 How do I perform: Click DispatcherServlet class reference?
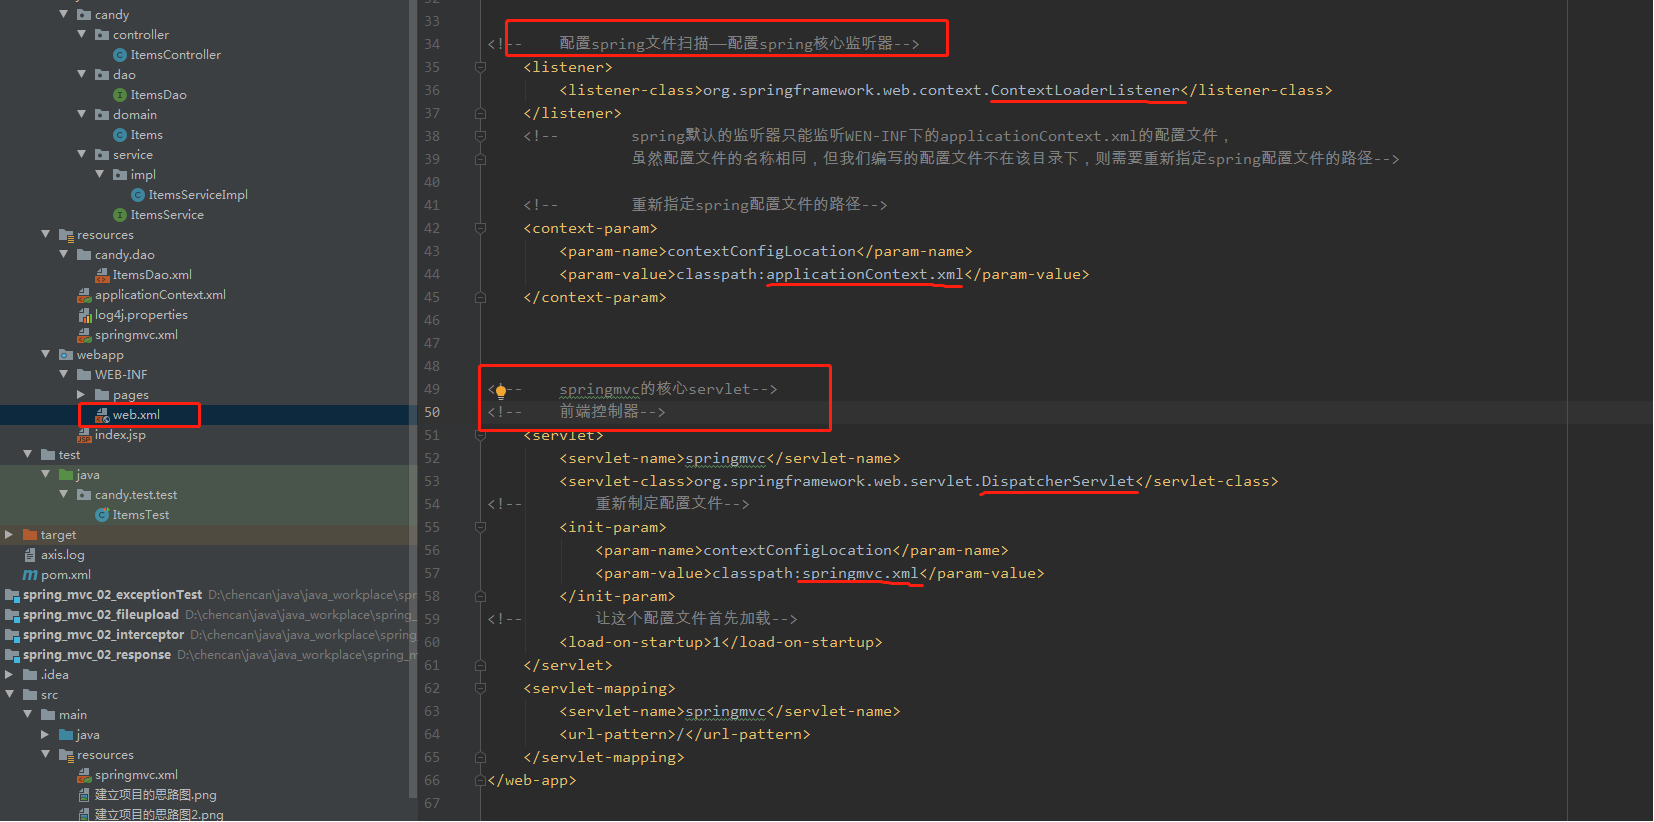pyautogui.click(x=1058, y=481)
